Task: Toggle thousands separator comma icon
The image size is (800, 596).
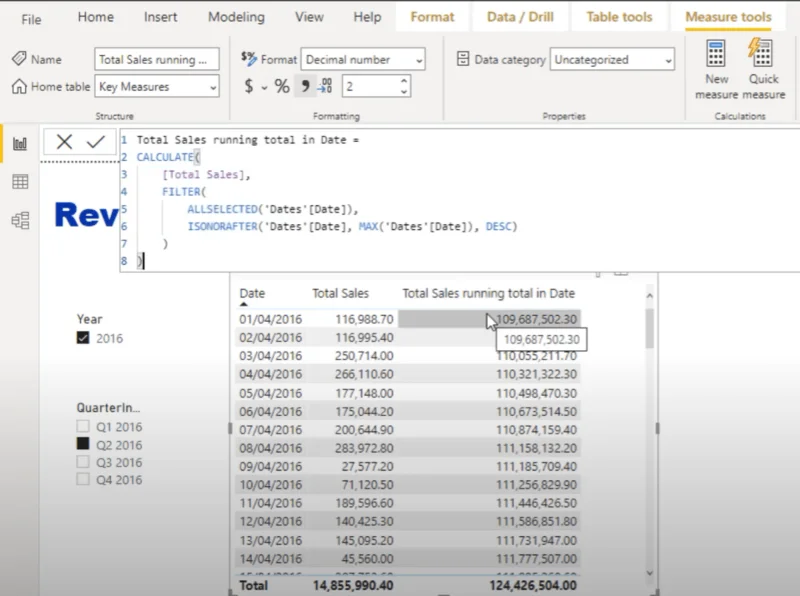Action: pos(305,86)
